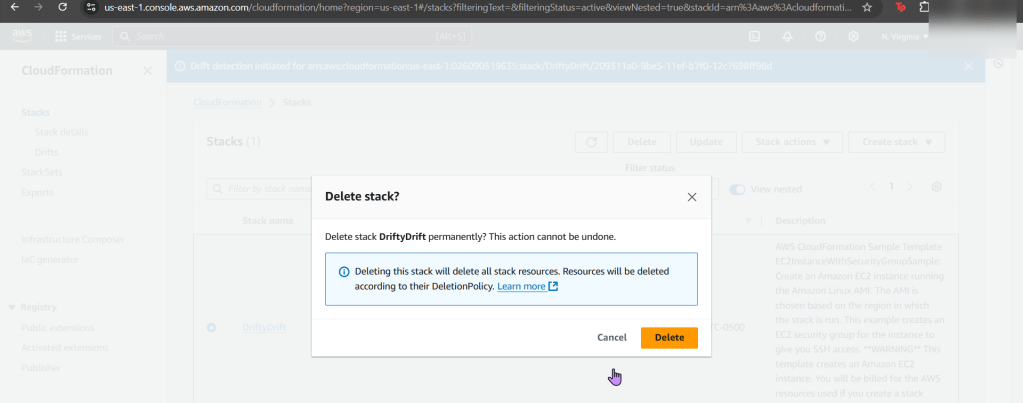This screenshot has width=1023, height=403.
Task: Refresh the stacks list
Action: click(x=591, y=142)
